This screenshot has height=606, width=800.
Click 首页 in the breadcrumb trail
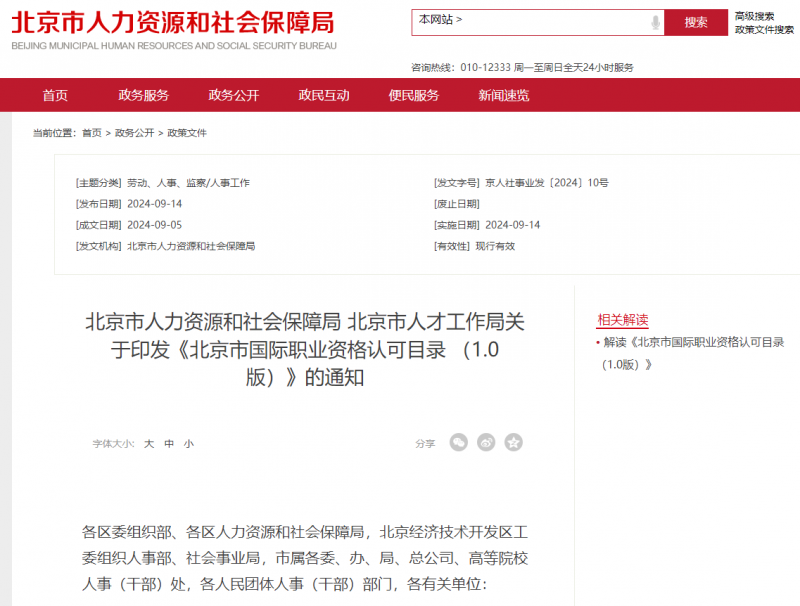point(93,131)
